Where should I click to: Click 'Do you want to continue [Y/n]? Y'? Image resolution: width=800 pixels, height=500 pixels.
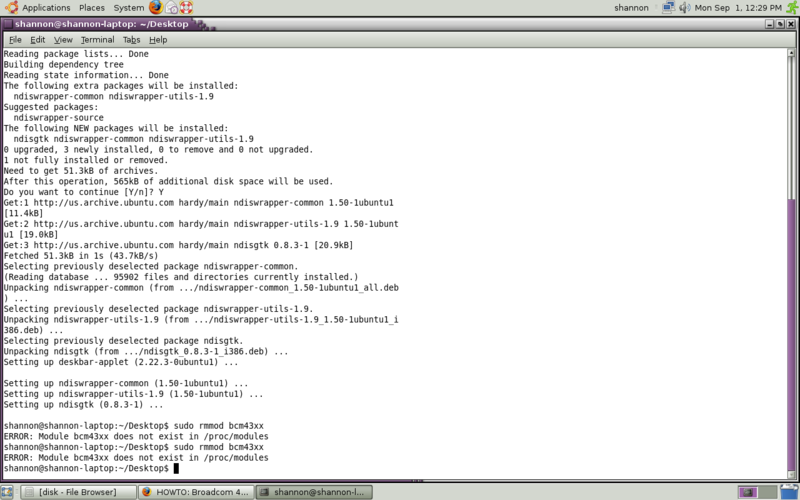84,192
